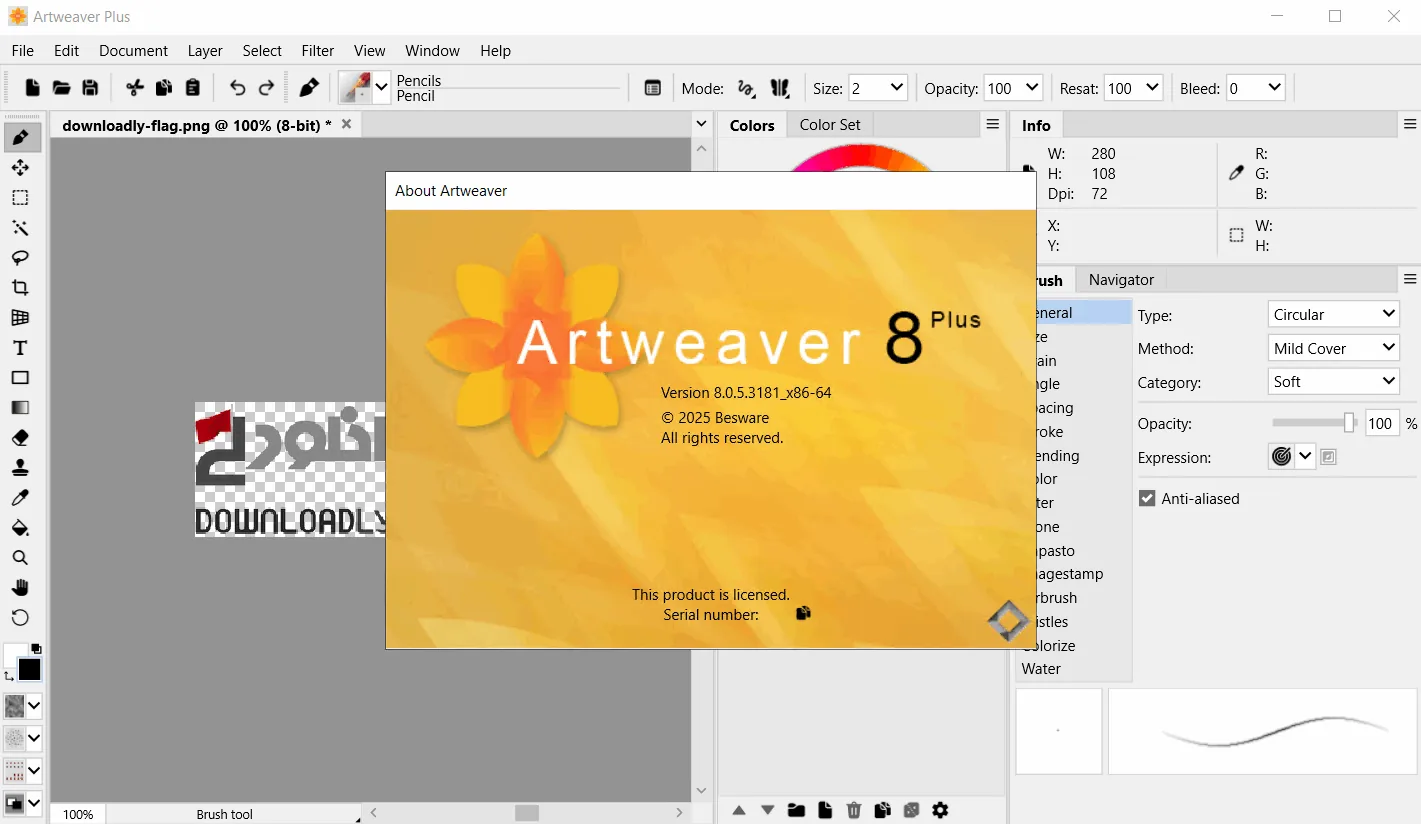Screen dimensions: 1421x824
Task: Select the Zoom magnifier tool
Action: 20,557
